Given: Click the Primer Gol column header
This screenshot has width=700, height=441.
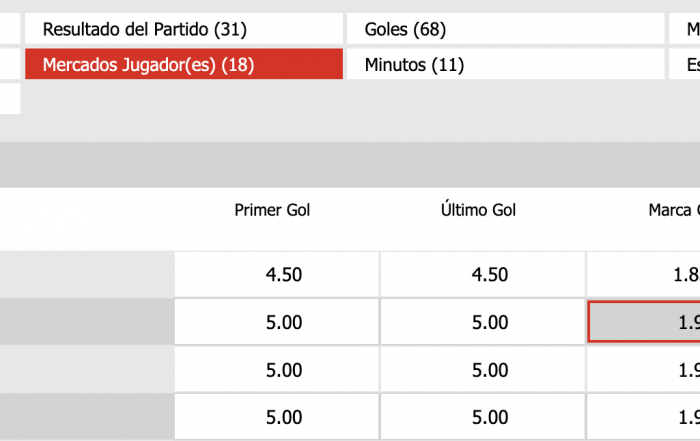Looking at the screenshot, I should 273,210.
